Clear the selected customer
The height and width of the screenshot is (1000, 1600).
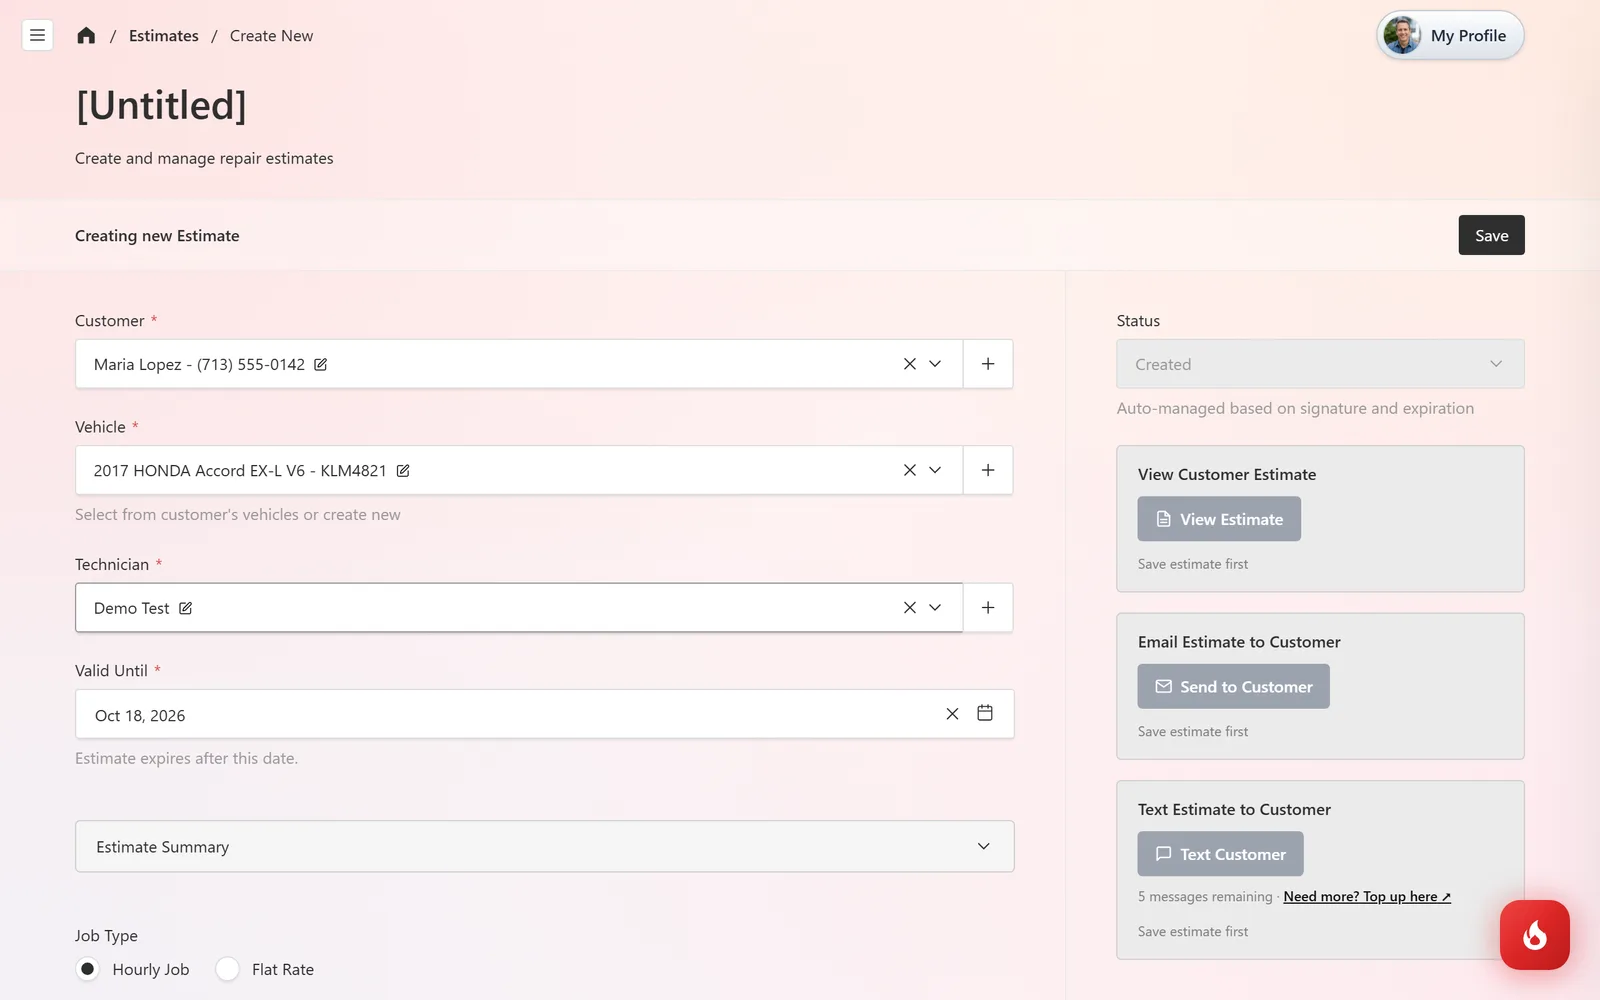tap(909, 364)
